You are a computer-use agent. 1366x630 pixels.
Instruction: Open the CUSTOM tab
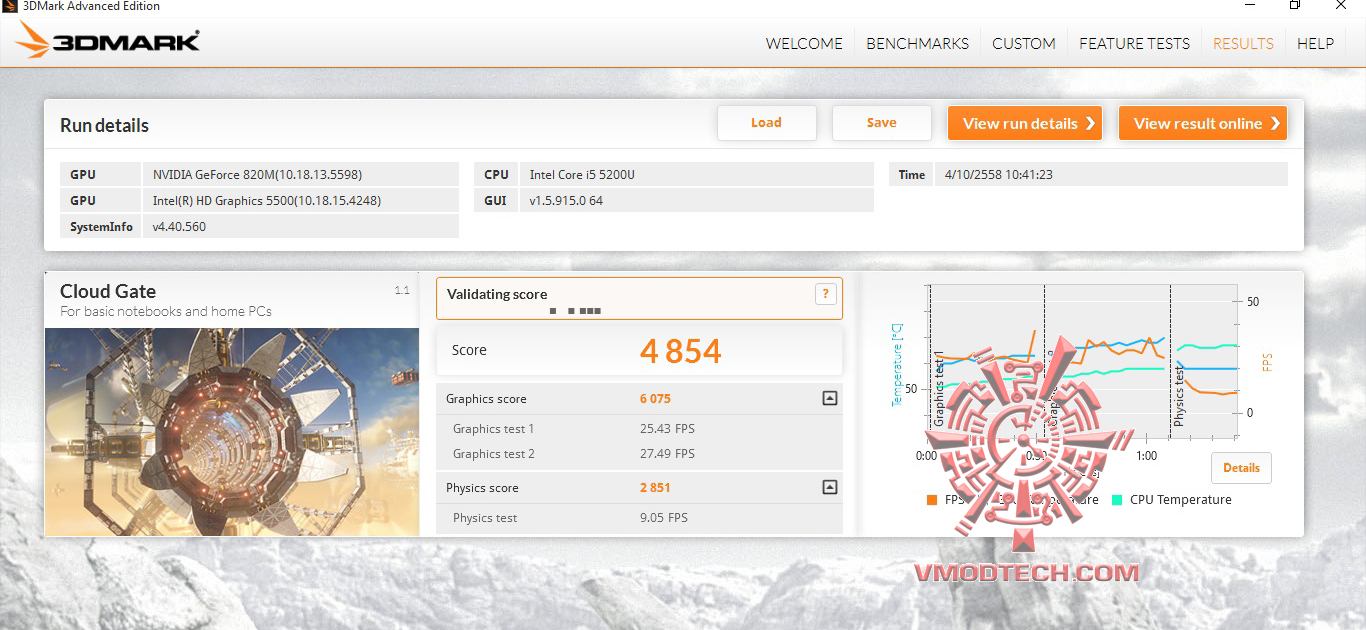pos(1023,44)
